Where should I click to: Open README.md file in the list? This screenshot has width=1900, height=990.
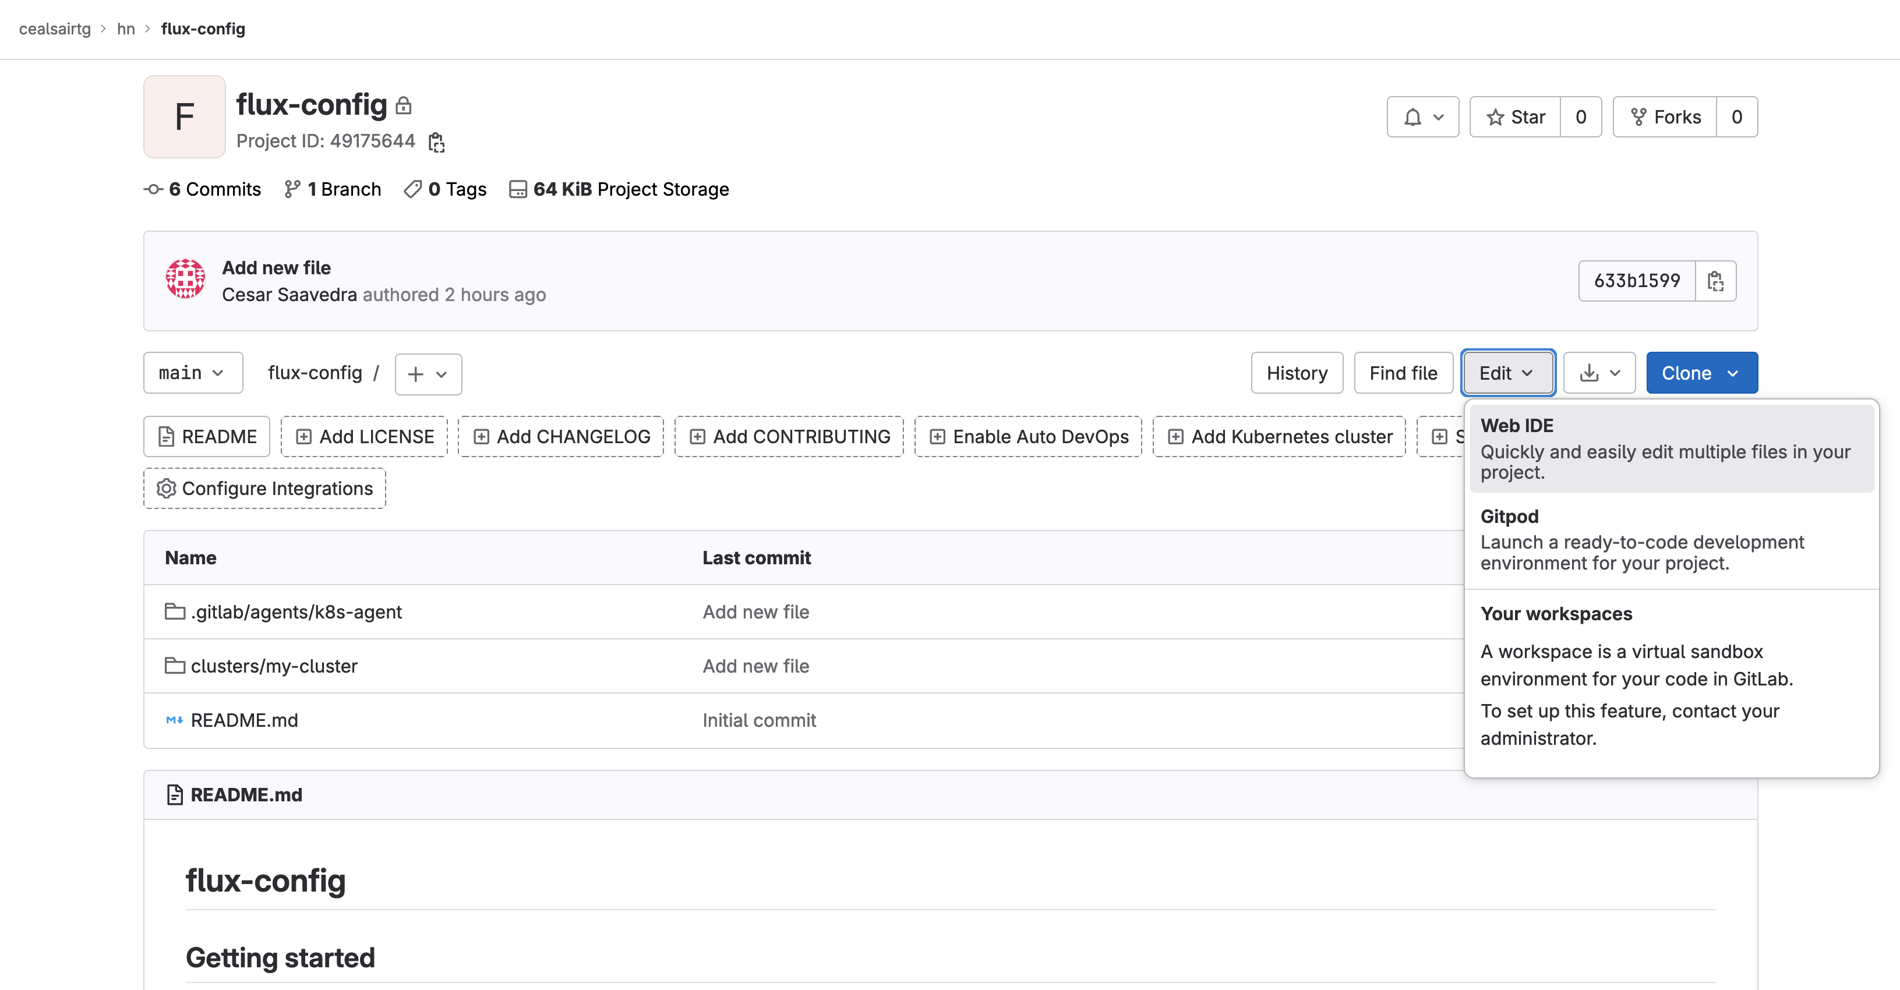[x=244, y=720]
